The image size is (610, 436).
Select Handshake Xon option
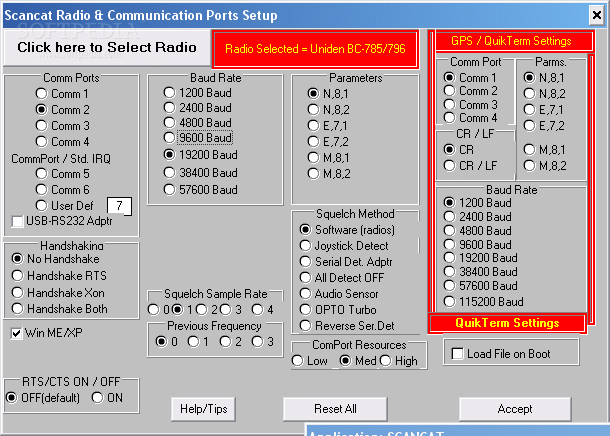(58, 292)
